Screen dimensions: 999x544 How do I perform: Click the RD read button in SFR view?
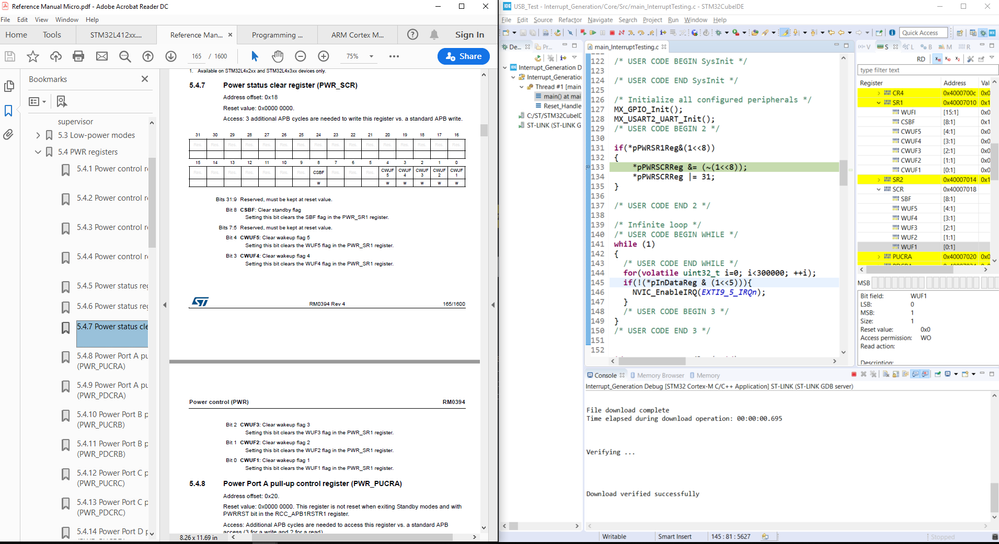[x=921, y=59]
